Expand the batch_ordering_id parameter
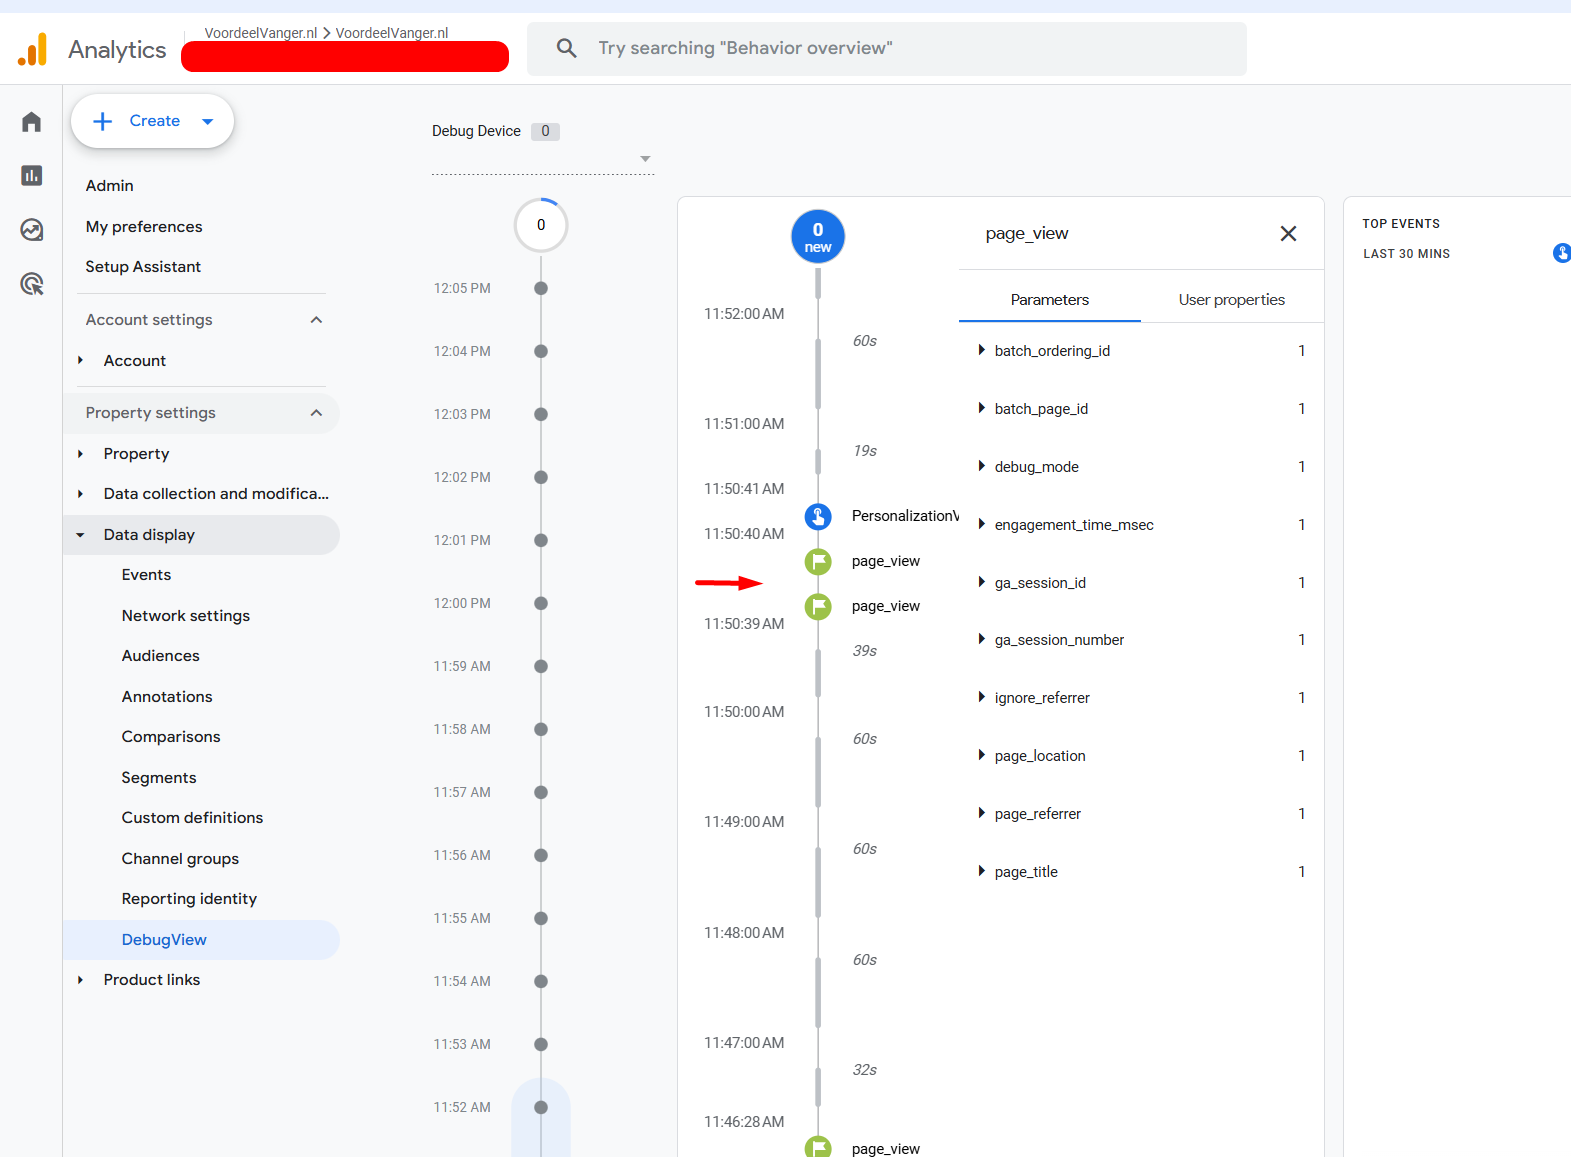This screenshot has height=1157, width=1571. click(x=982, y=351)
